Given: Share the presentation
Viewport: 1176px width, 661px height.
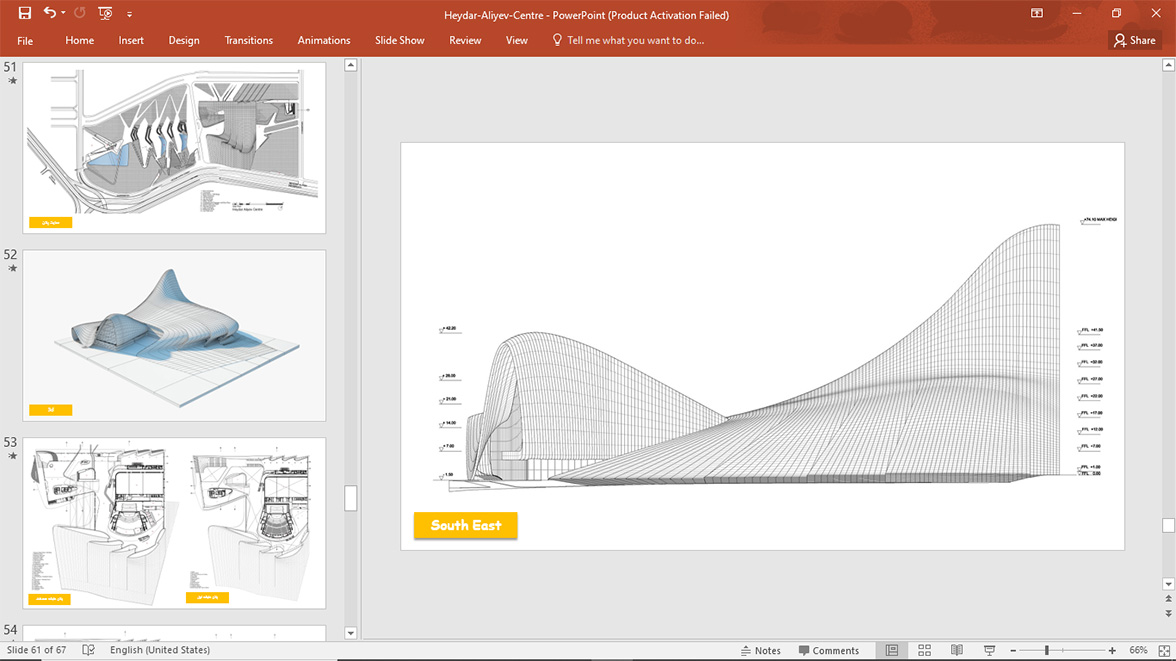Looking at the screenshot, I should click(x=1135, y=41).
